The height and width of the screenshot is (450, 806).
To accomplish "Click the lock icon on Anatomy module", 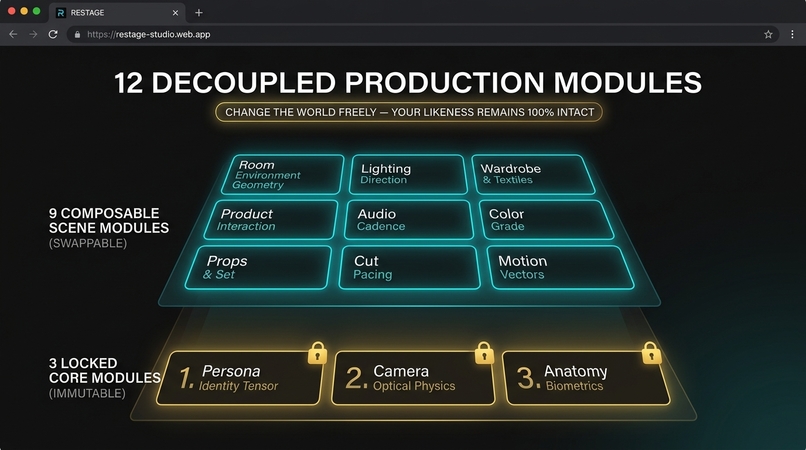I will click(651, 353).
